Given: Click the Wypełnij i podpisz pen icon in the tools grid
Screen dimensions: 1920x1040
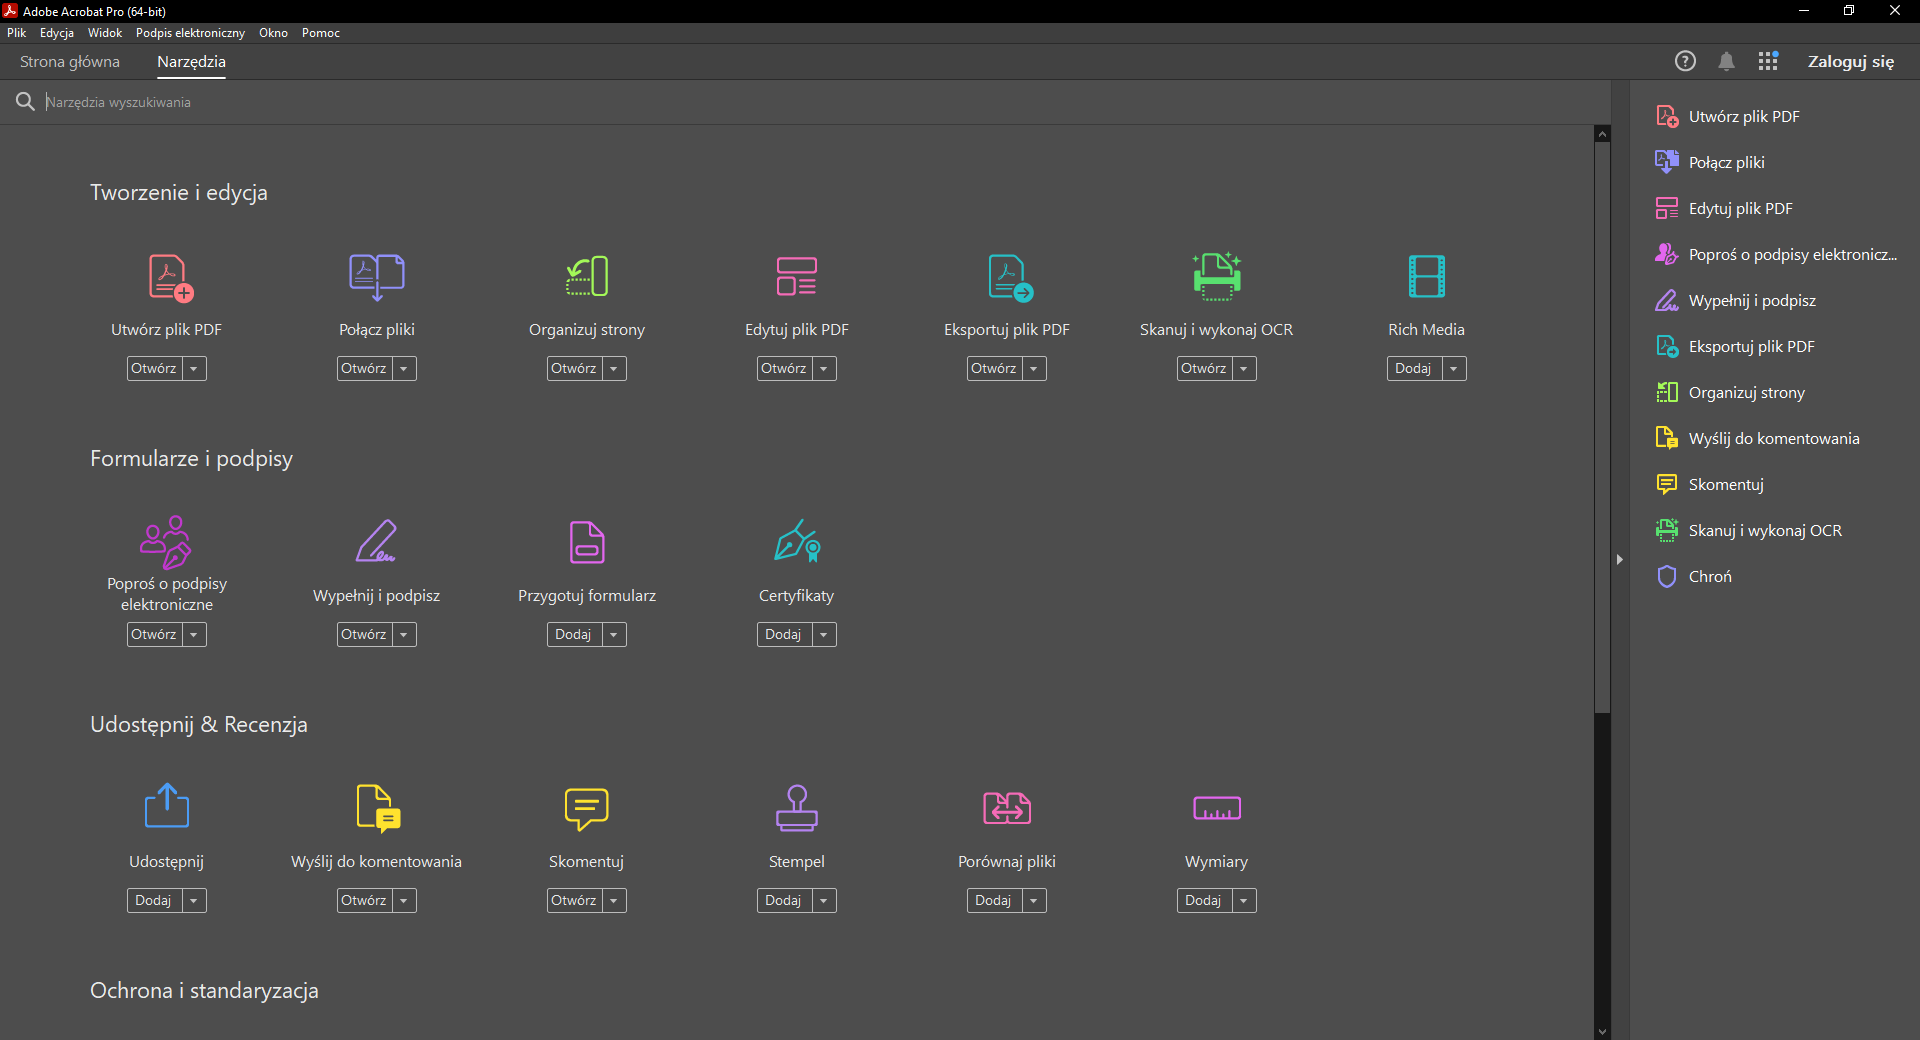Looking at the screenshot, I should 377,542.
